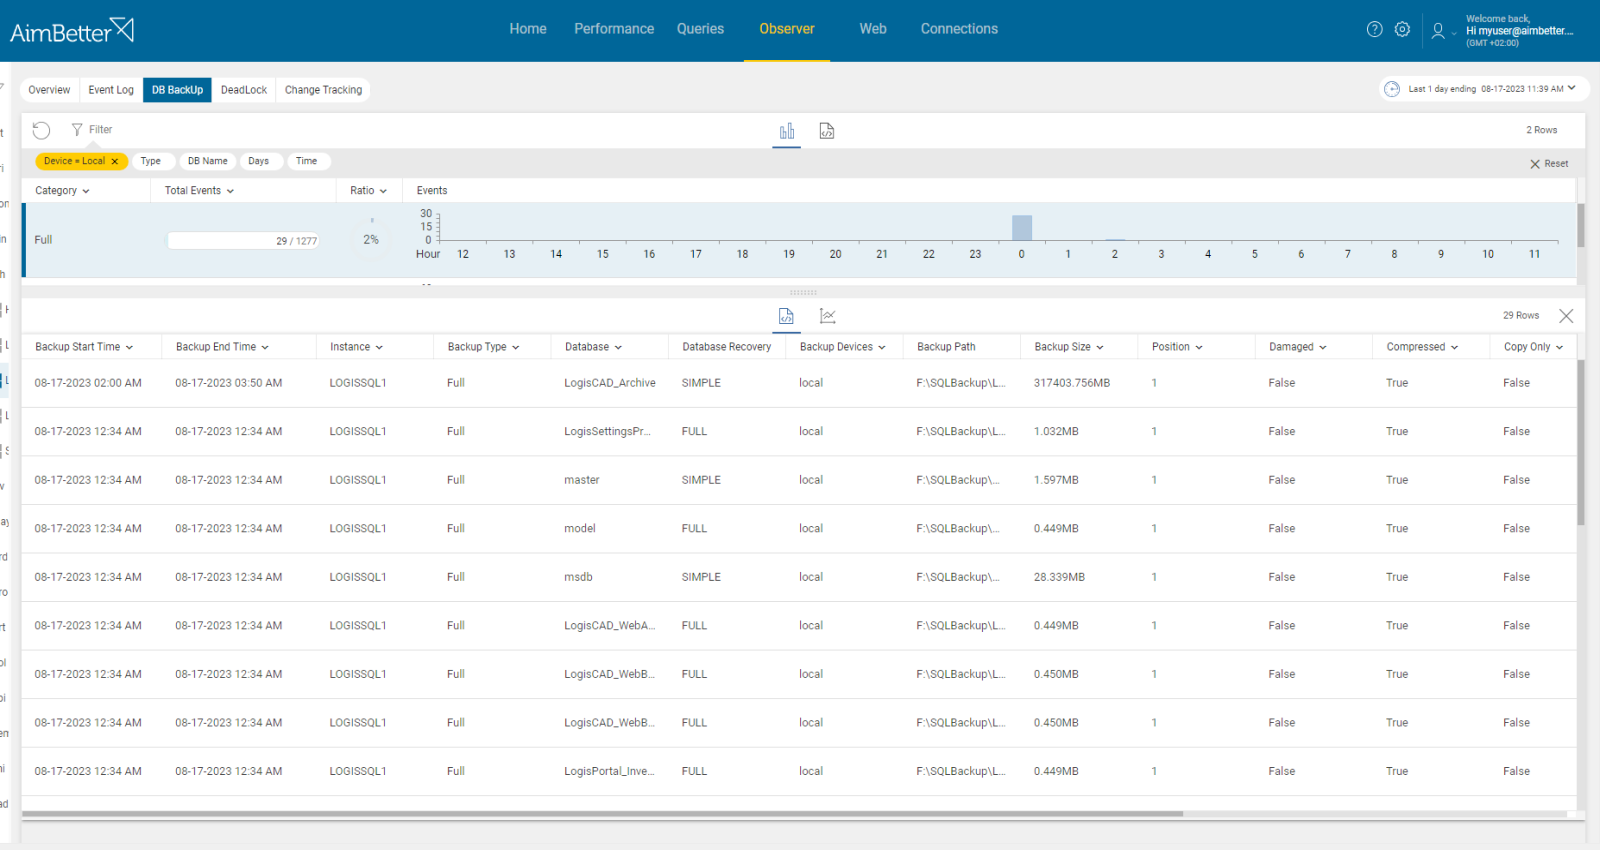Switch to bar chart view in top panel
Screen dimensions: 1600x850
[787, 131]
